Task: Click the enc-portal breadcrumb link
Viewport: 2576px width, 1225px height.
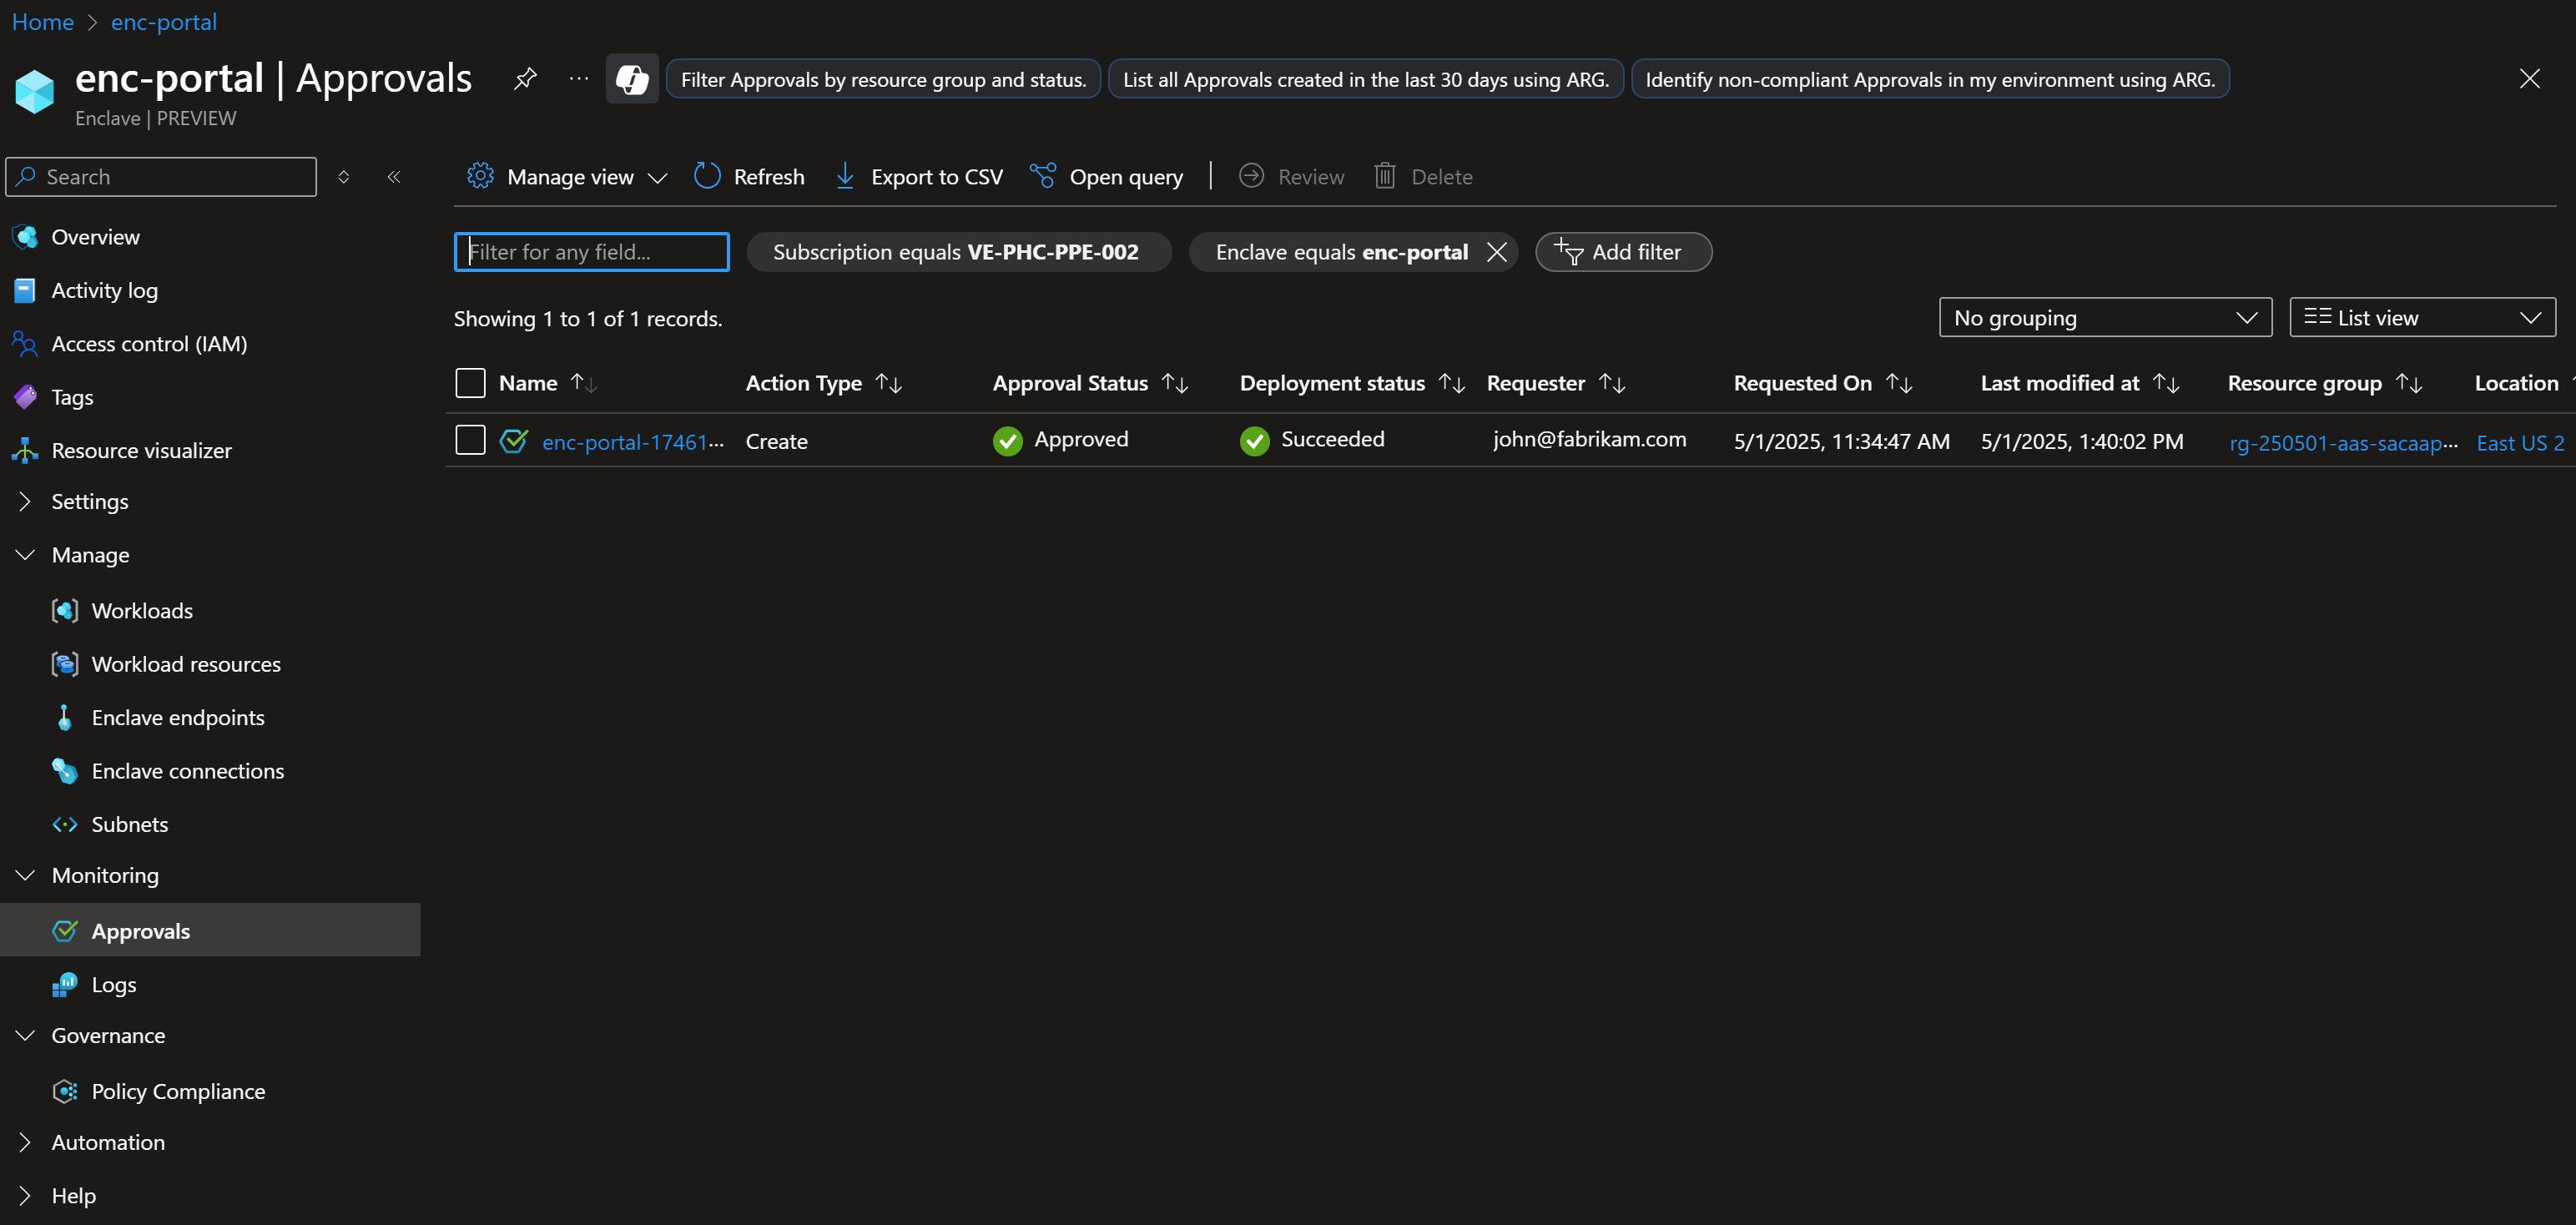Action: (x=164, y=22)
